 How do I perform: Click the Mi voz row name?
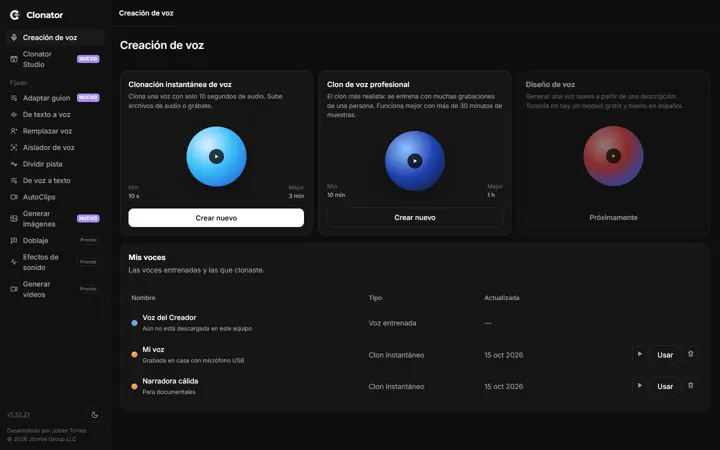tap(153, 349)
